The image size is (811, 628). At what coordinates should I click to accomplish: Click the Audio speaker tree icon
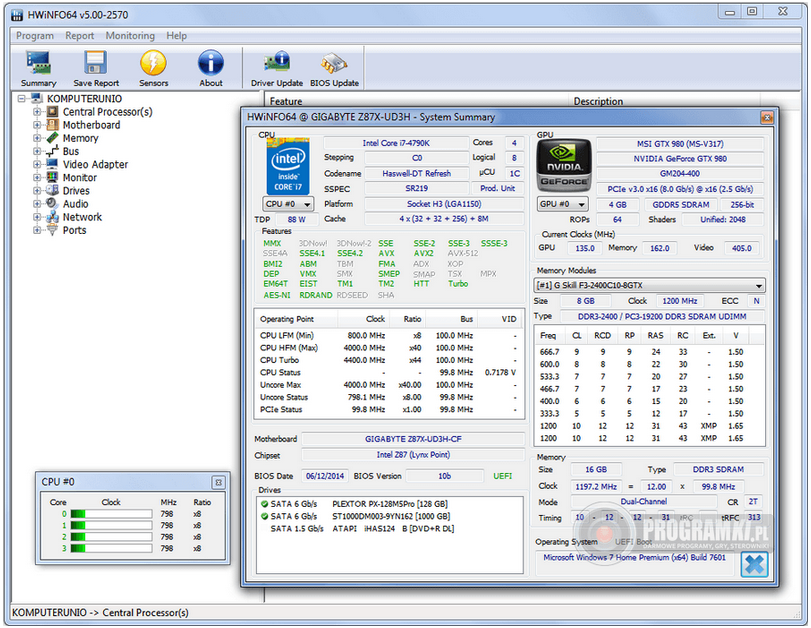(x=52, y=204)
